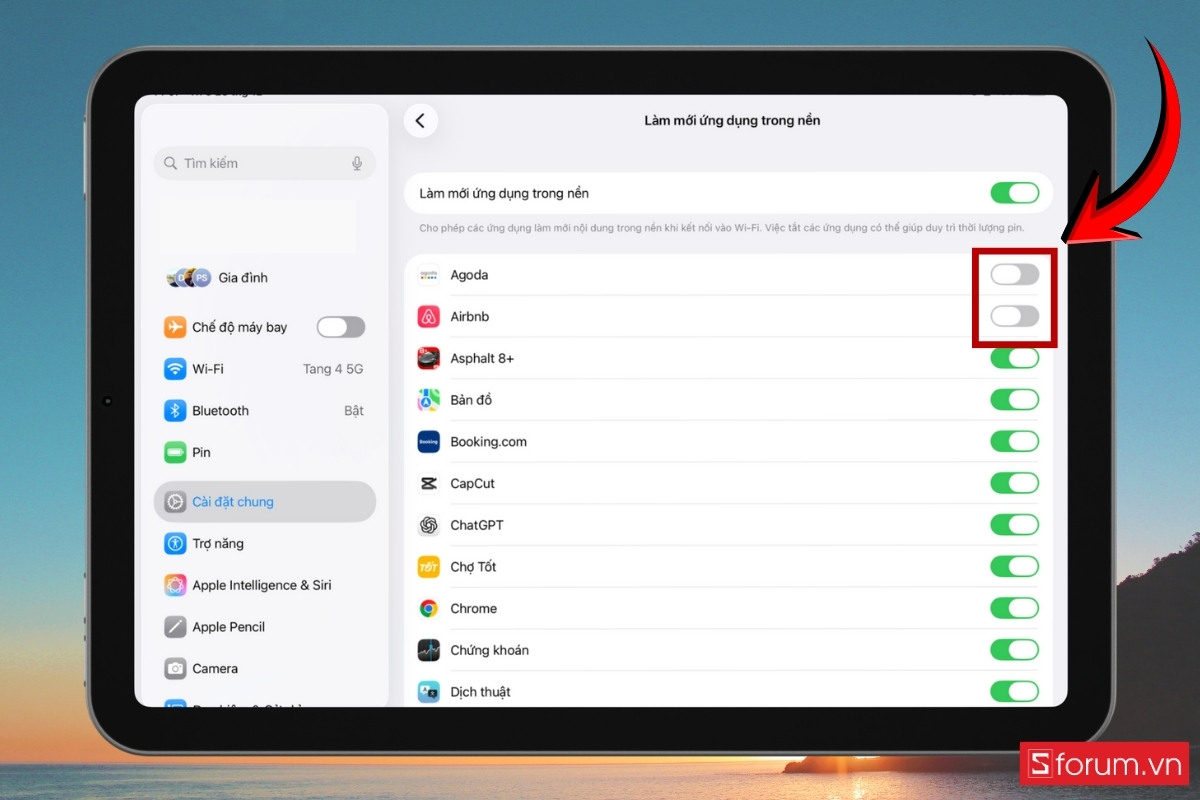This screenshot has width=1200, height=800.
Task: Open Trợ năng settings
Action: [265, 544]
